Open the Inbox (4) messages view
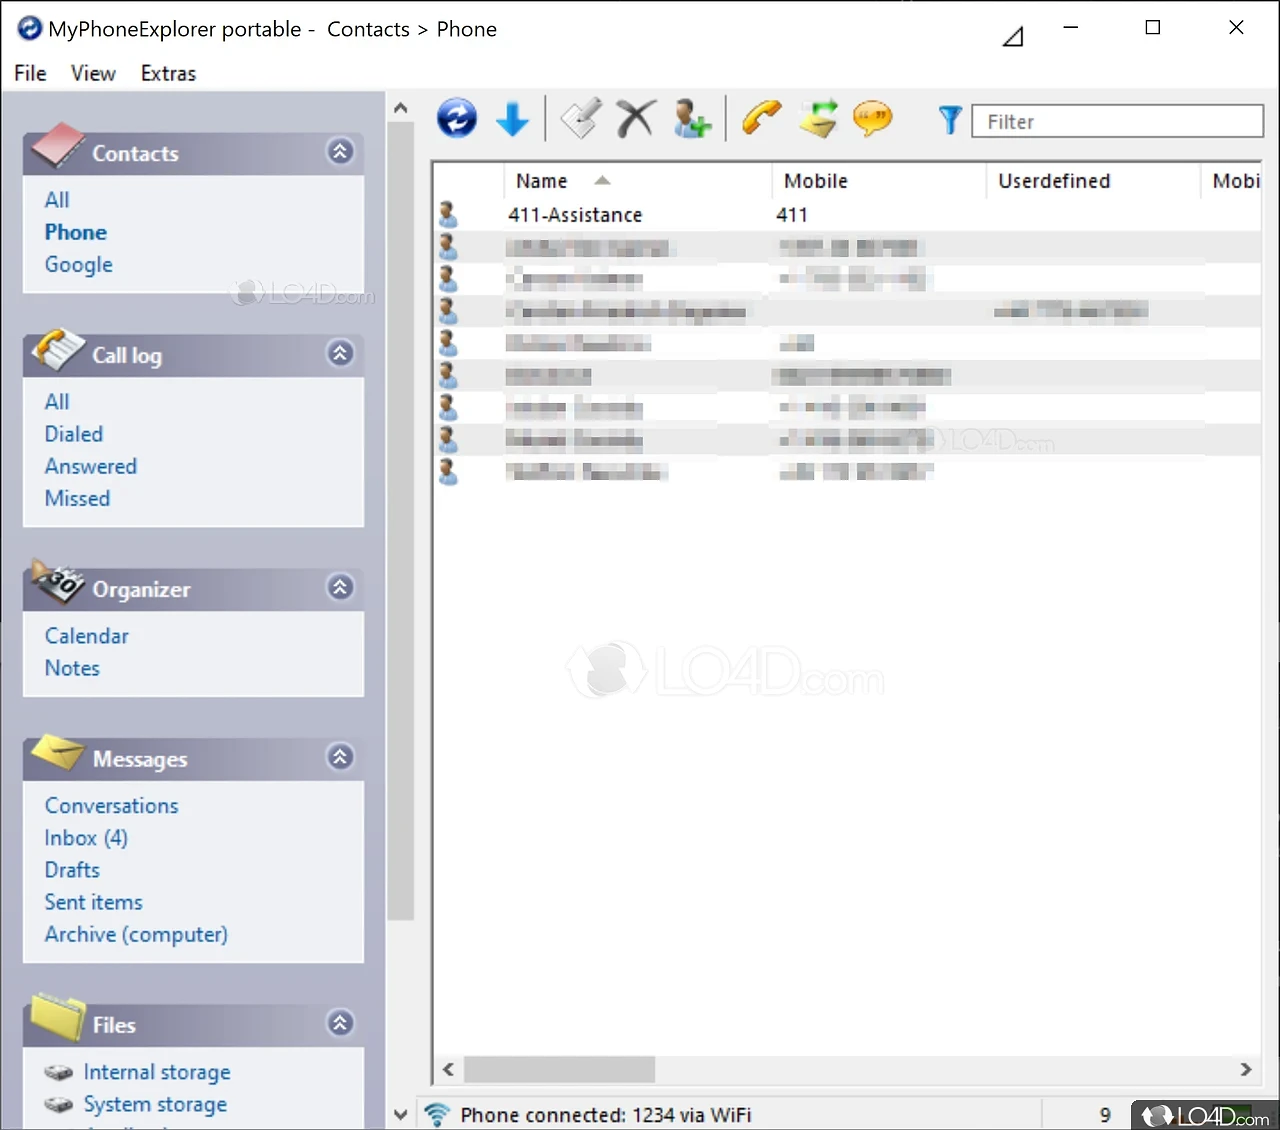The height and width of the screenshot is (1130, 1280). pos(85,838)
